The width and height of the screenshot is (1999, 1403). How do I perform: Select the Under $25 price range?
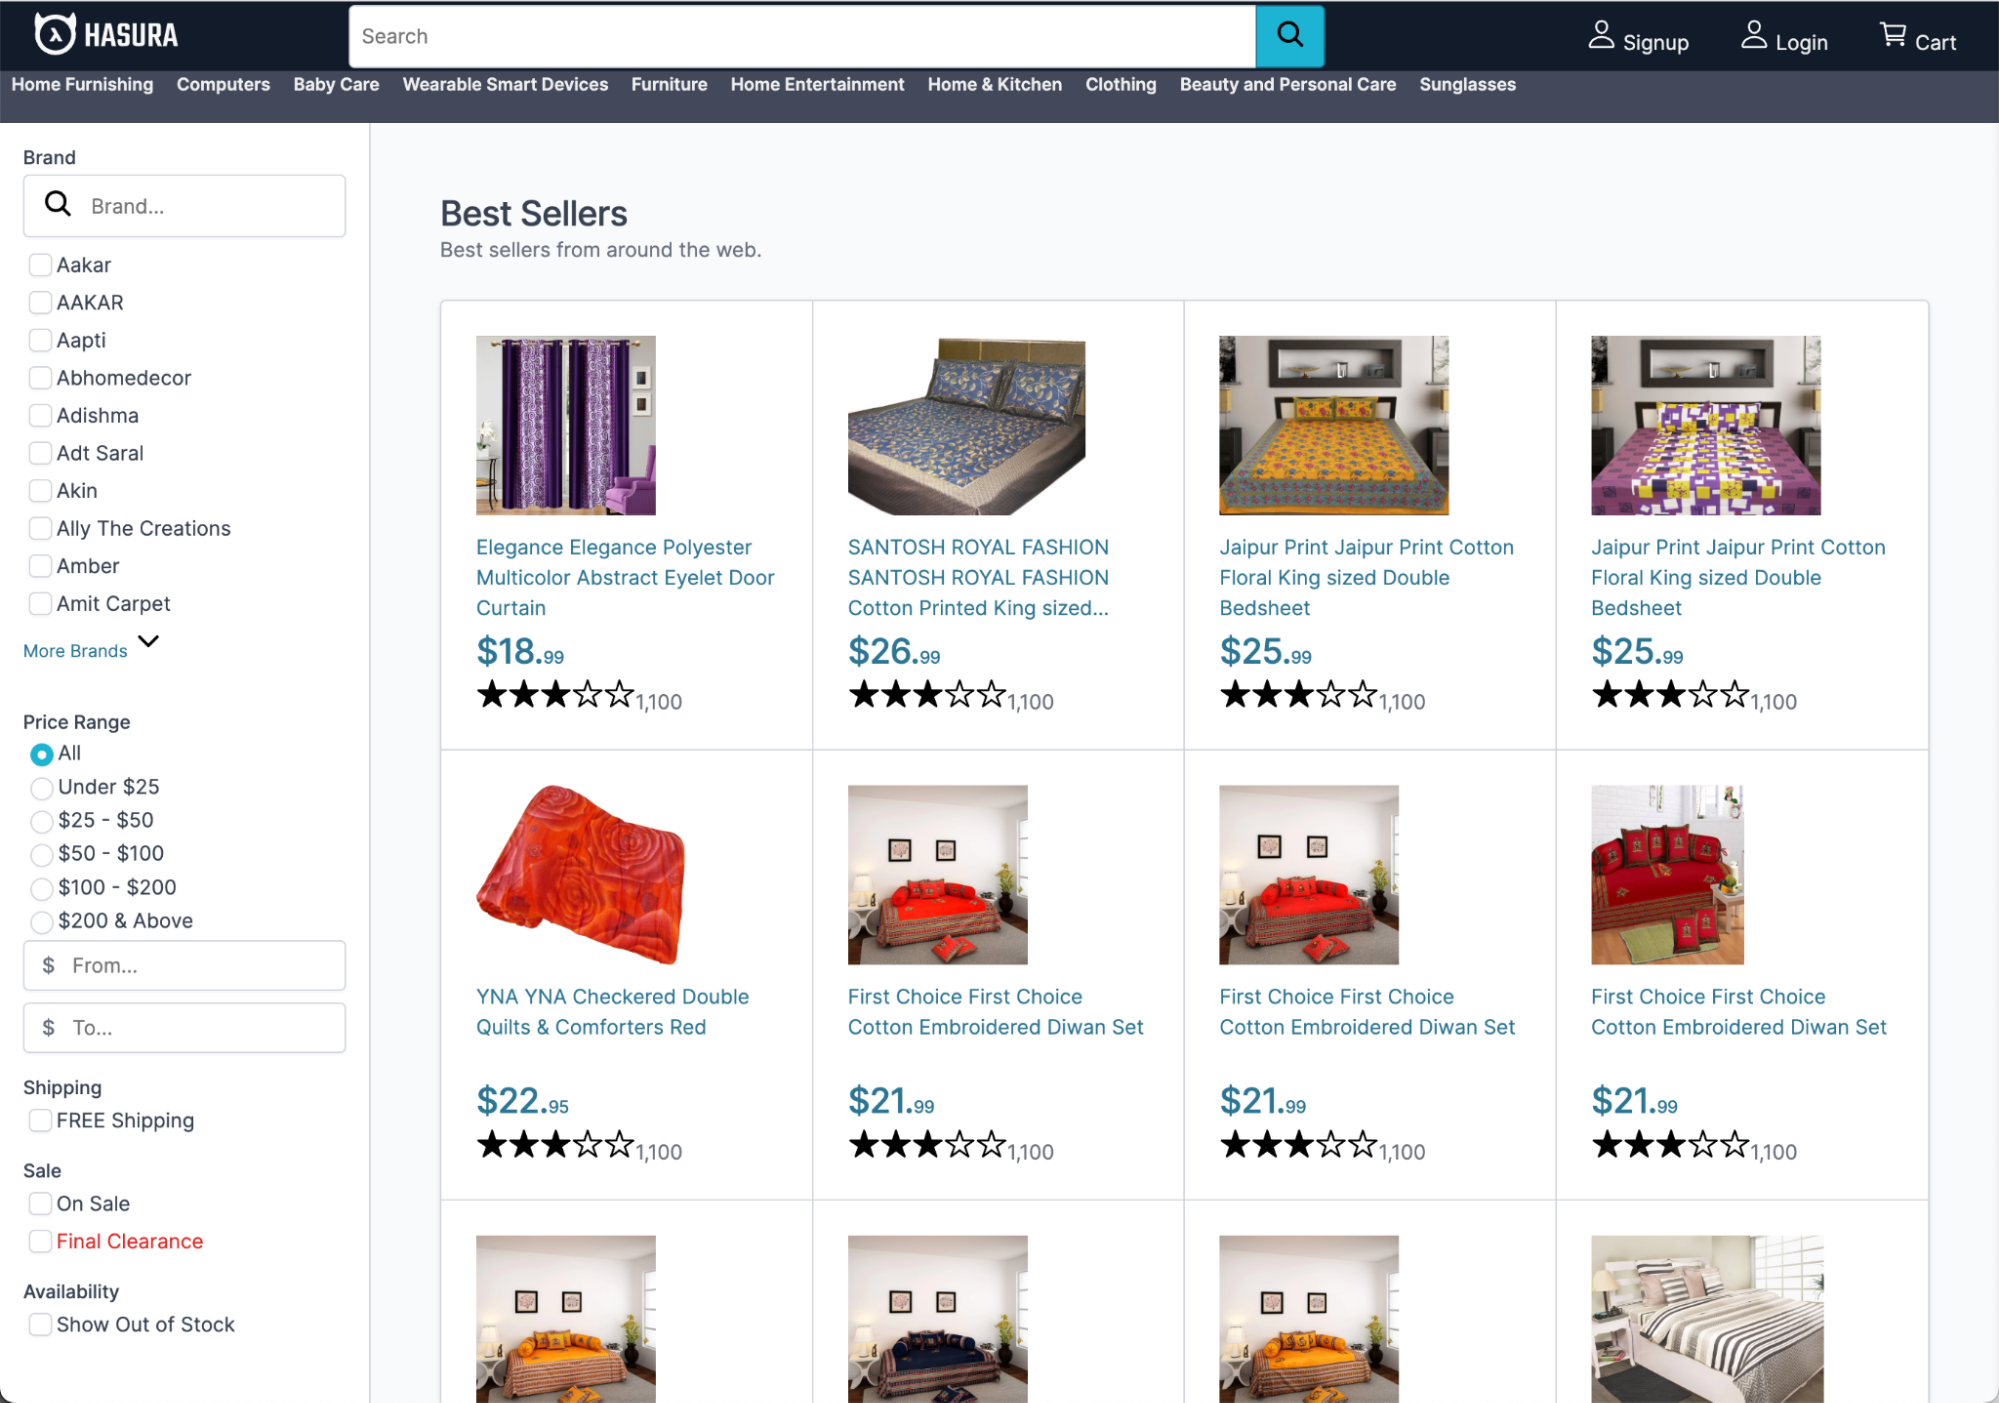[x=41, y=787]
